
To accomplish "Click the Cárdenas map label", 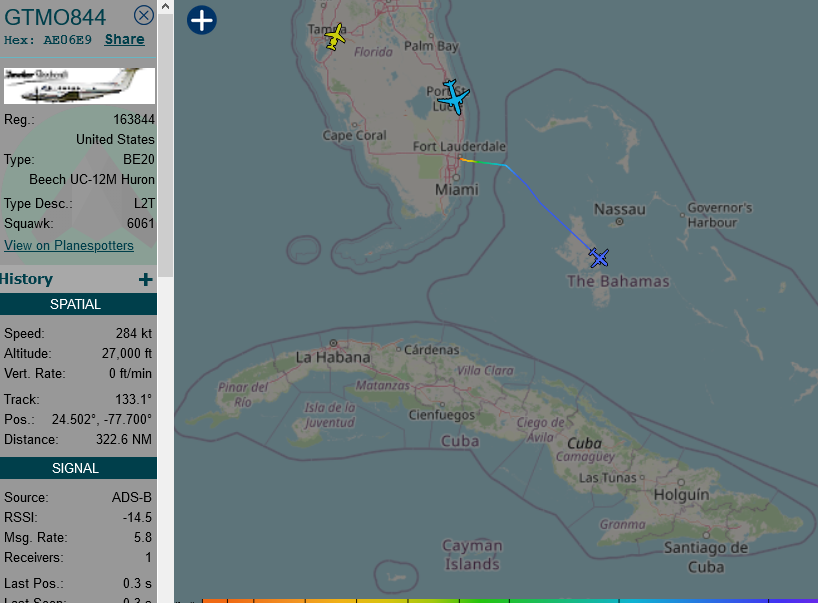I will [x=431, y=349].
